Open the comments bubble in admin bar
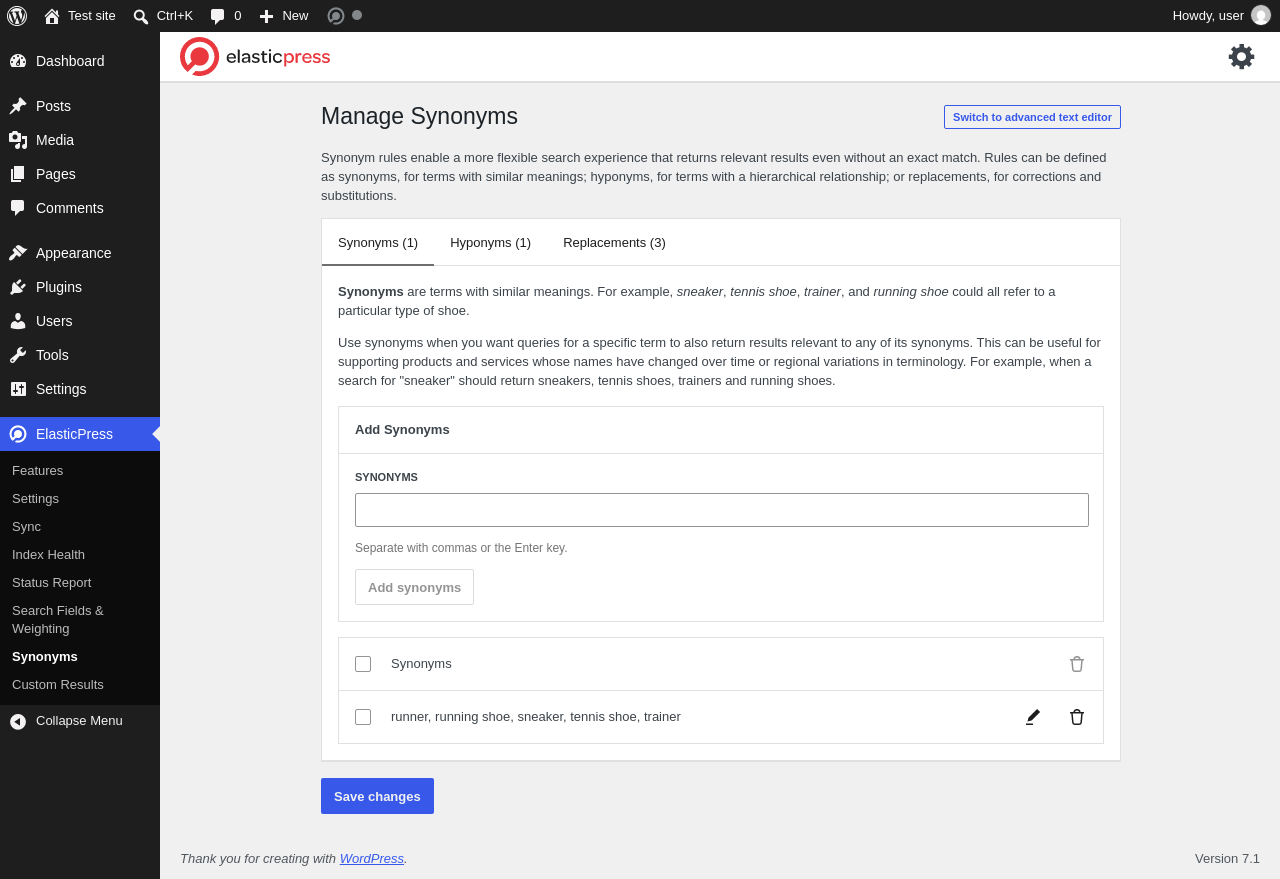1280x879 pixels. (226, 16)
